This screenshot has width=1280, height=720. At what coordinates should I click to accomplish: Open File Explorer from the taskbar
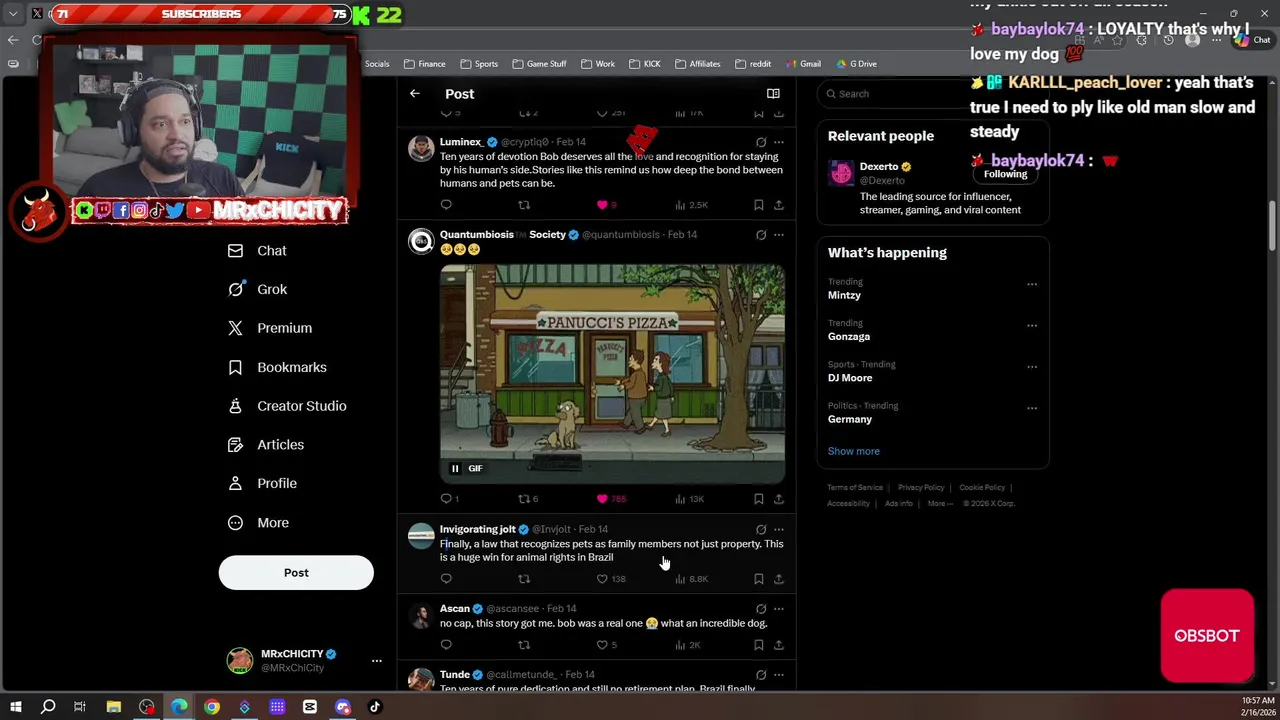(x=114, y=707)
